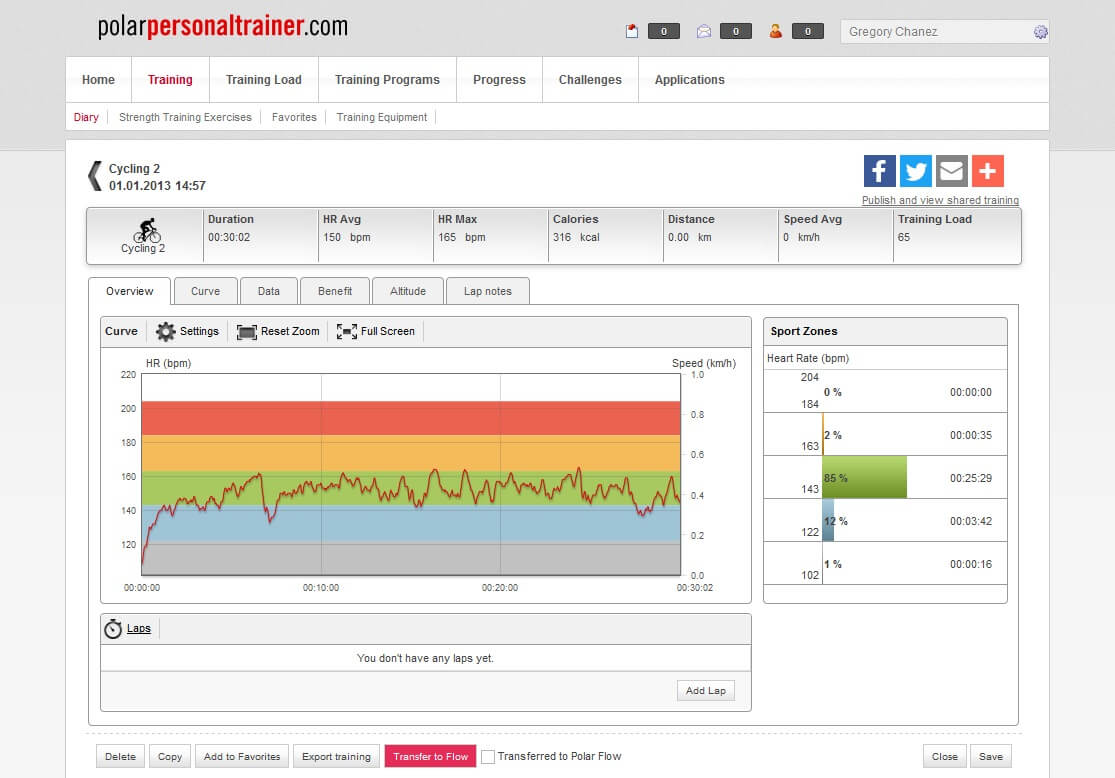Viewport: 1115px width, 778px height.
Task: Open the Training Programs menu
Action: [388, 80]
